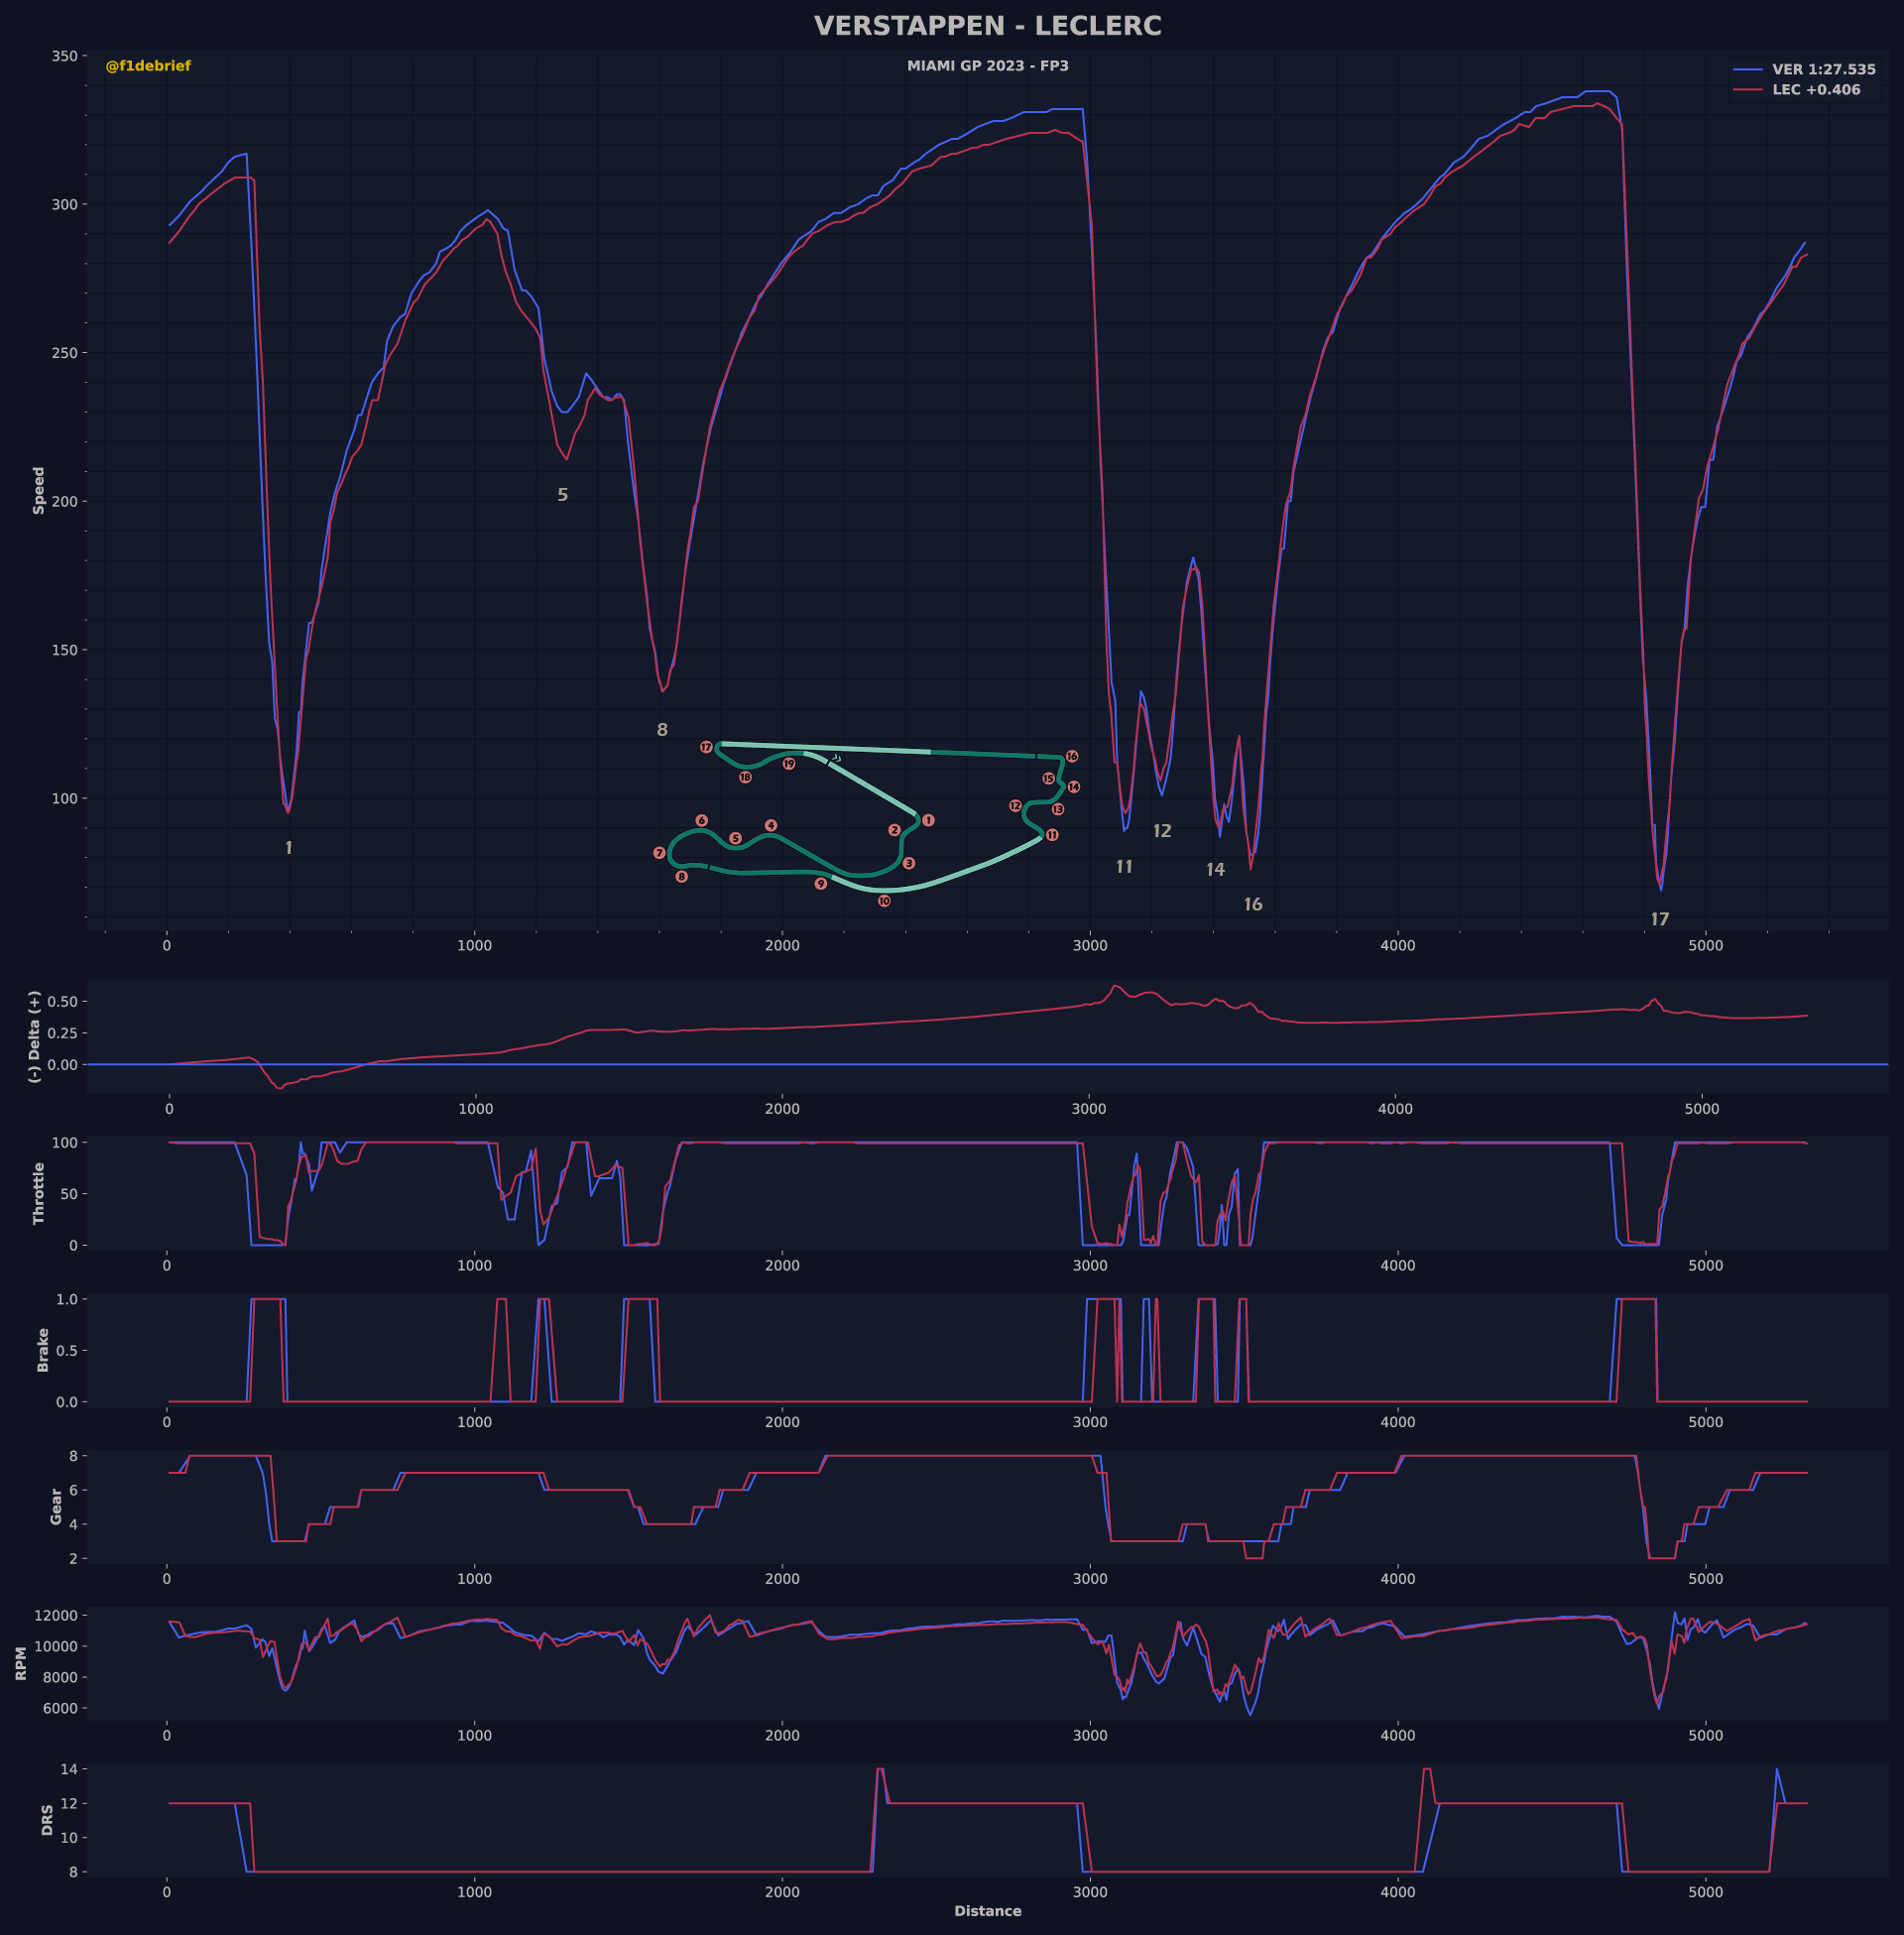Screen dimensions: 1904x1935
Task: Click the VERSTAPPEN - LECLERC chart title
Action: pyautogui.click(x=987, y=26)
